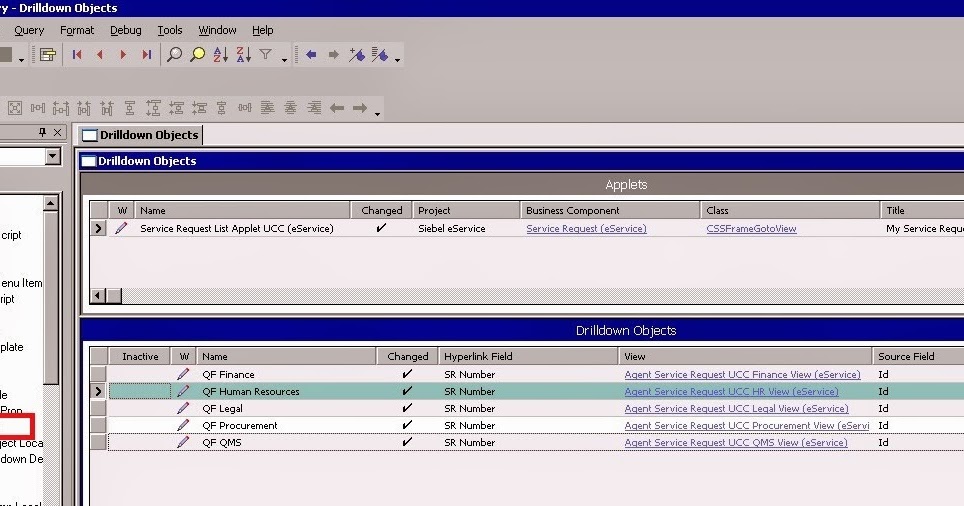Open Agent Service Request UCC Procurement View link
964x506 pixels.
[746, 425]
